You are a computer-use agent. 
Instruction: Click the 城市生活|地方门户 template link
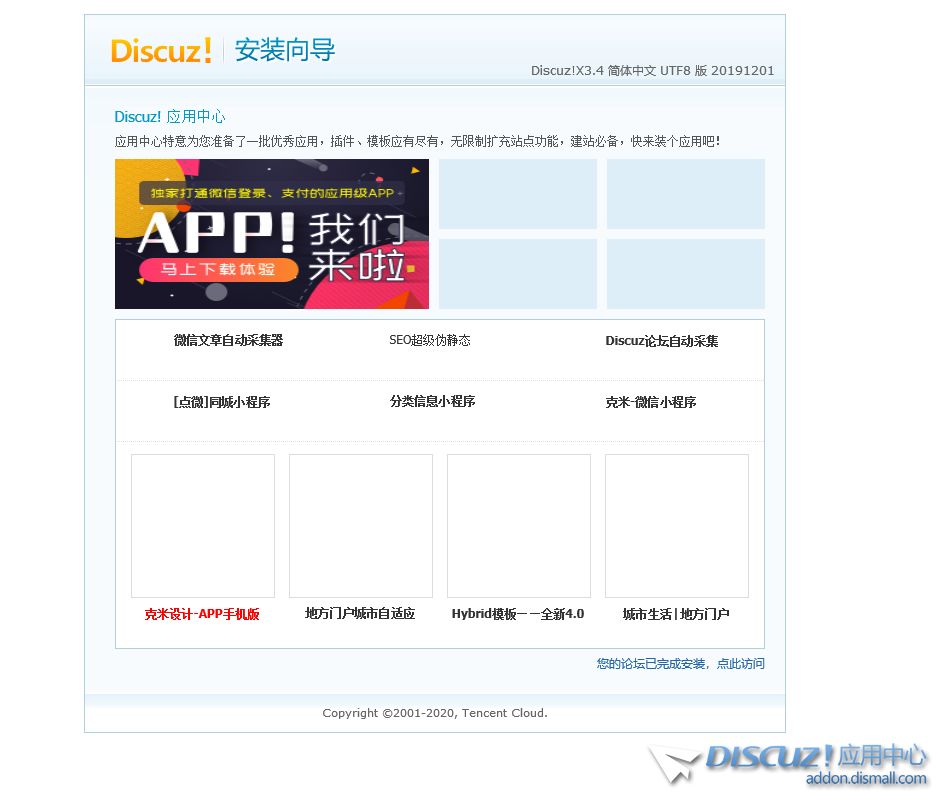676,614
